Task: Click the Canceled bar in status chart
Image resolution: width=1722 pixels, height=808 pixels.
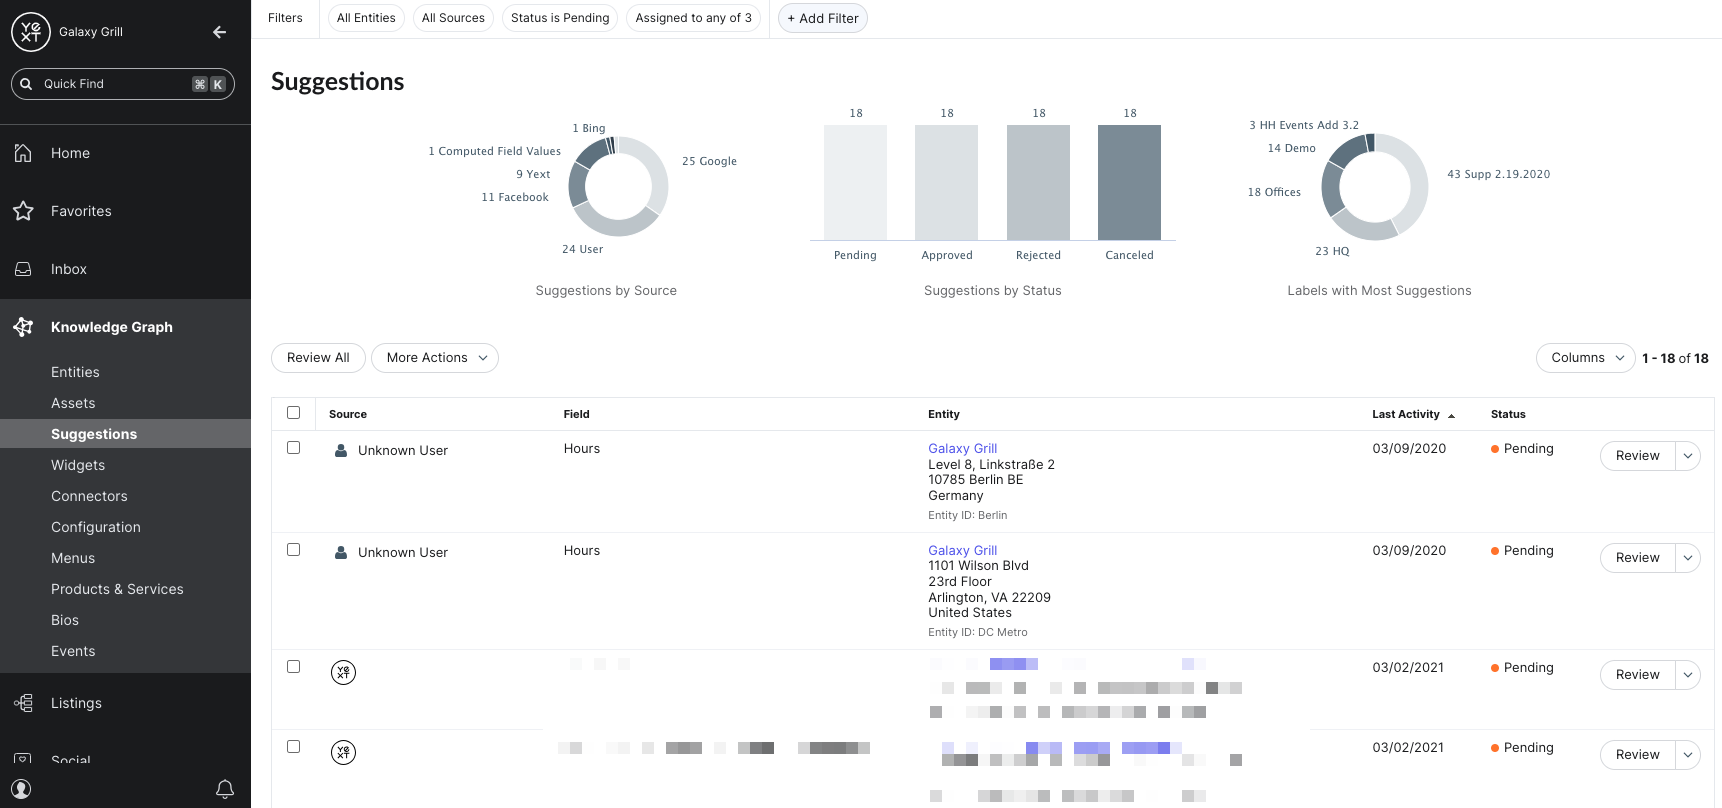Action: coord(1129,182)
